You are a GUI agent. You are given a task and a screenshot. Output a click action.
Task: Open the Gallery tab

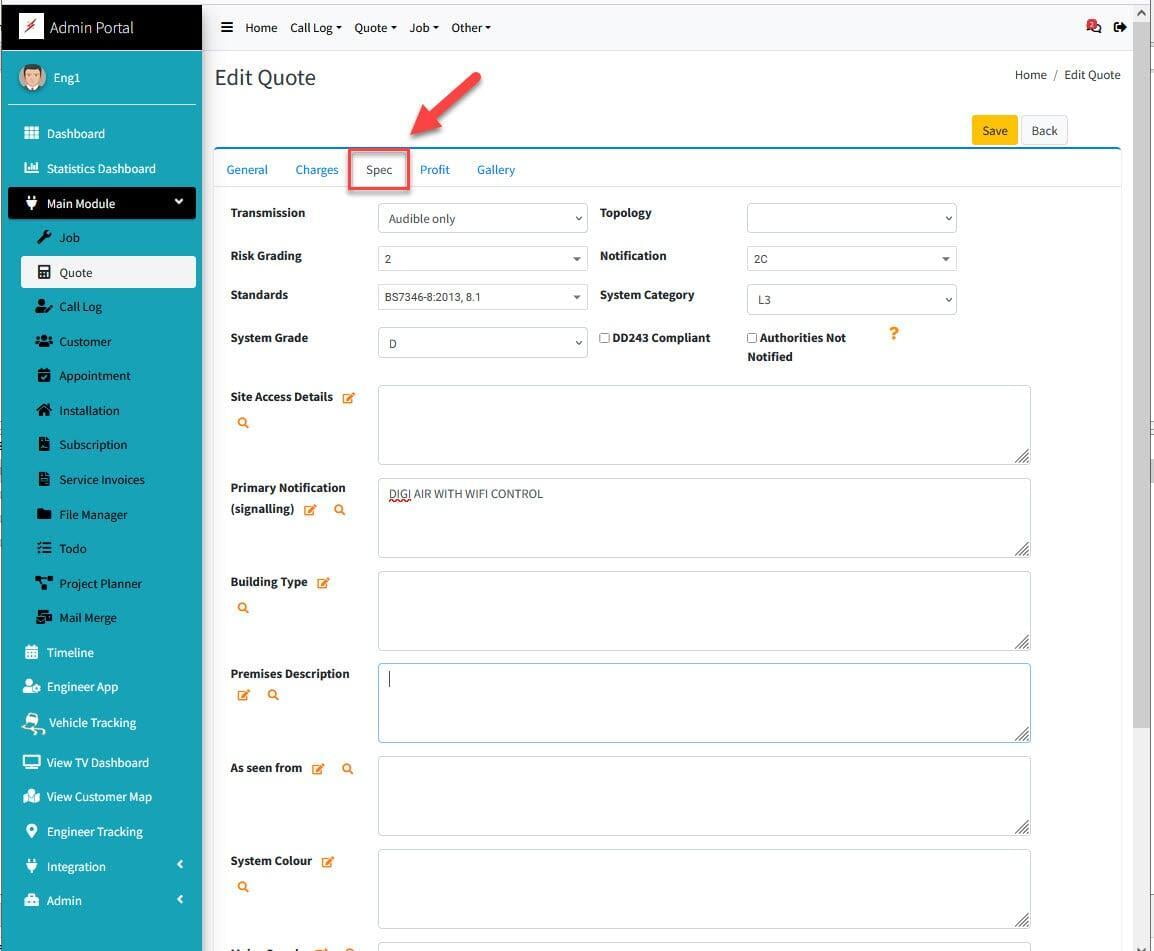click(495, 170)
